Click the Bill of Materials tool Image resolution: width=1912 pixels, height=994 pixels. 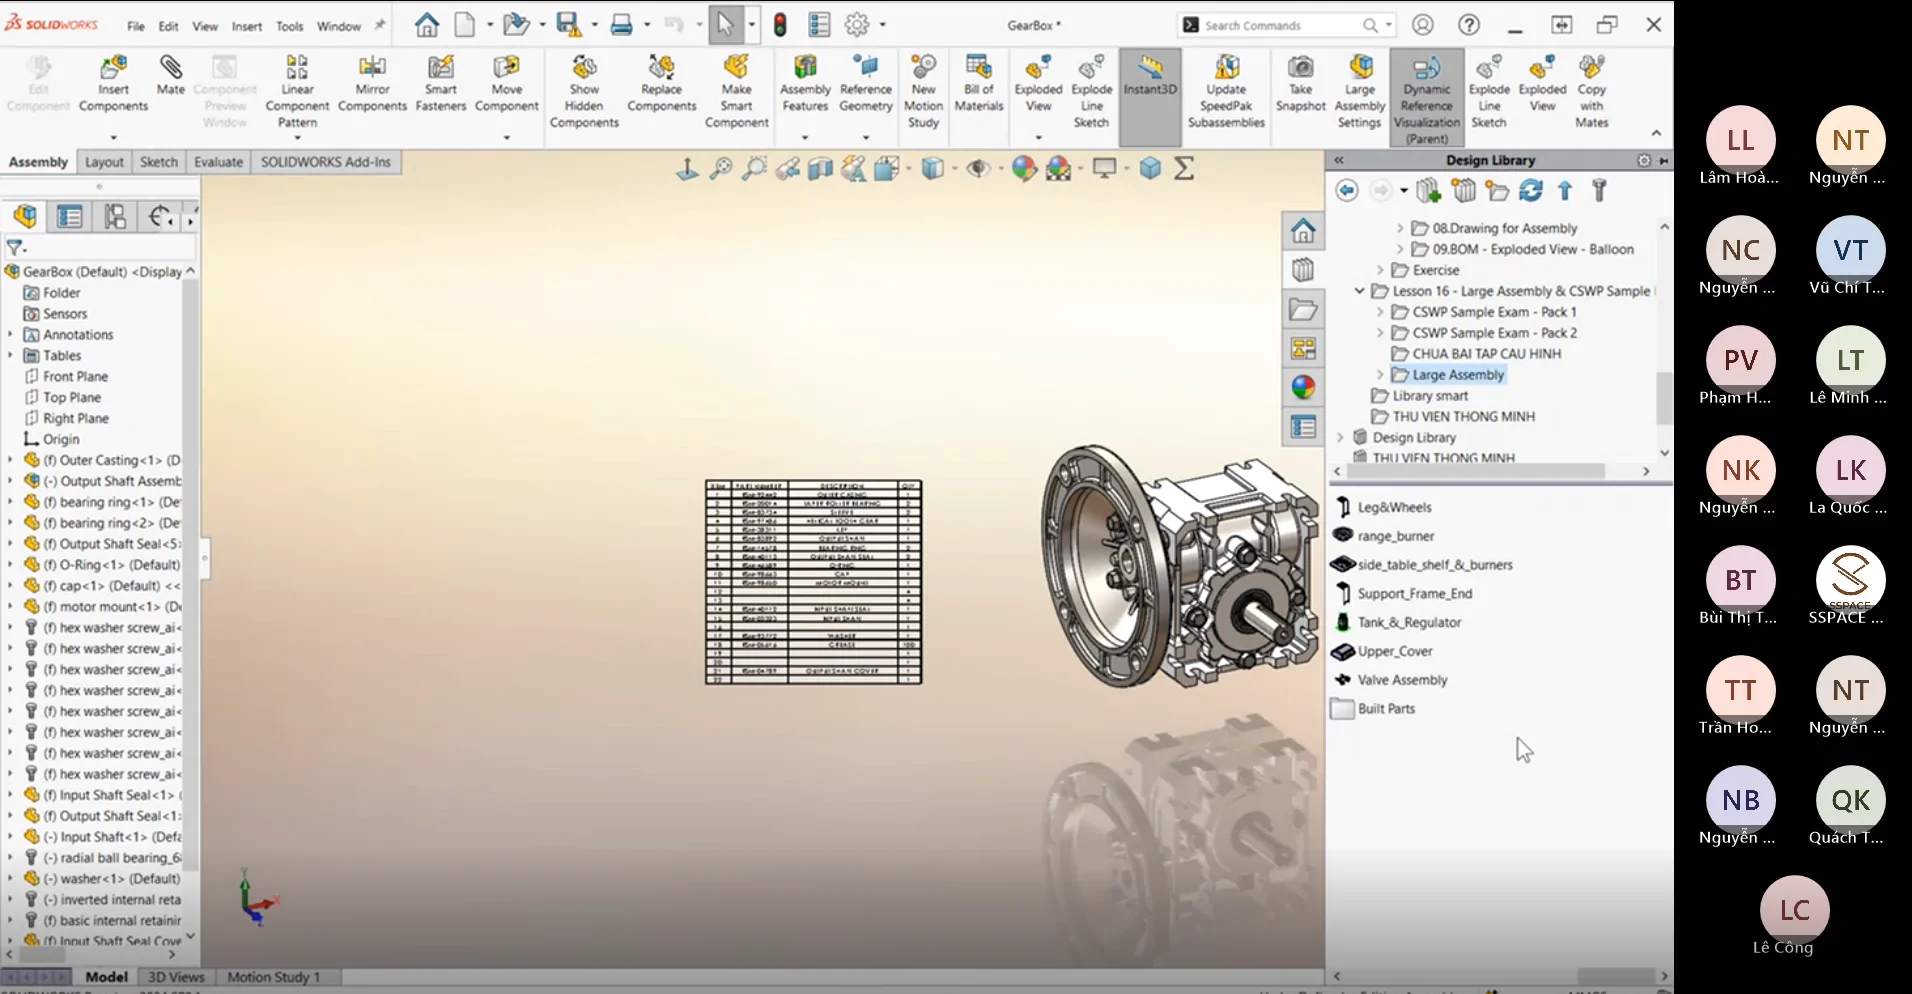pos(979,84)
